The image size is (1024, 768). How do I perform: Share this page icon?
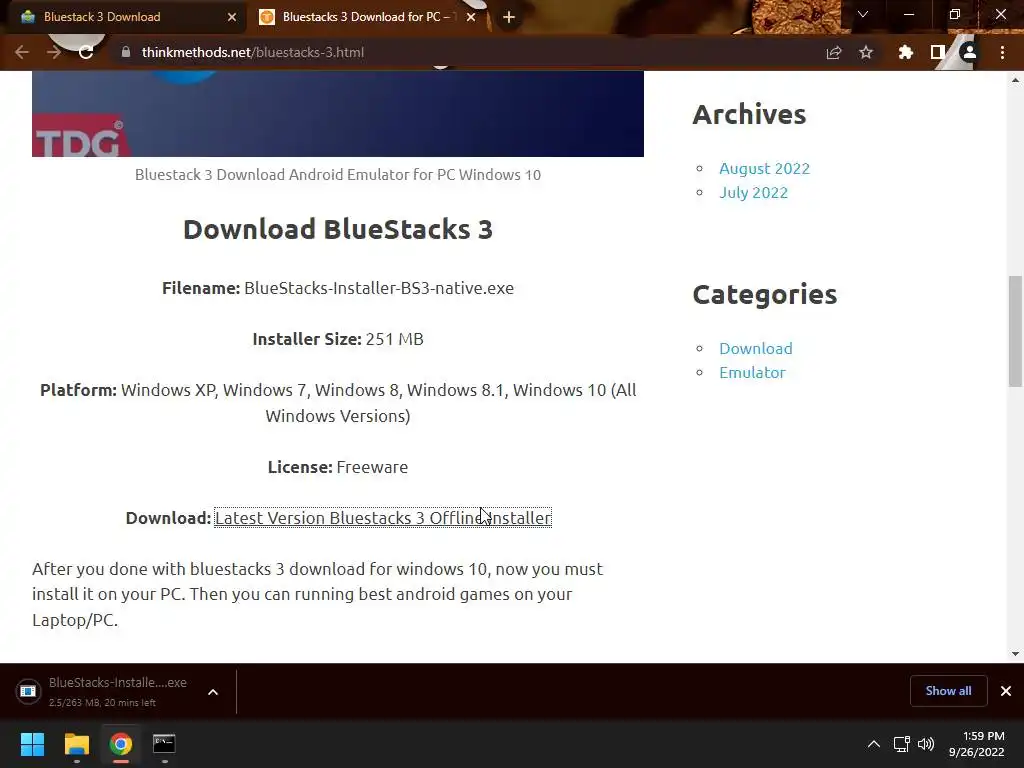834,52
